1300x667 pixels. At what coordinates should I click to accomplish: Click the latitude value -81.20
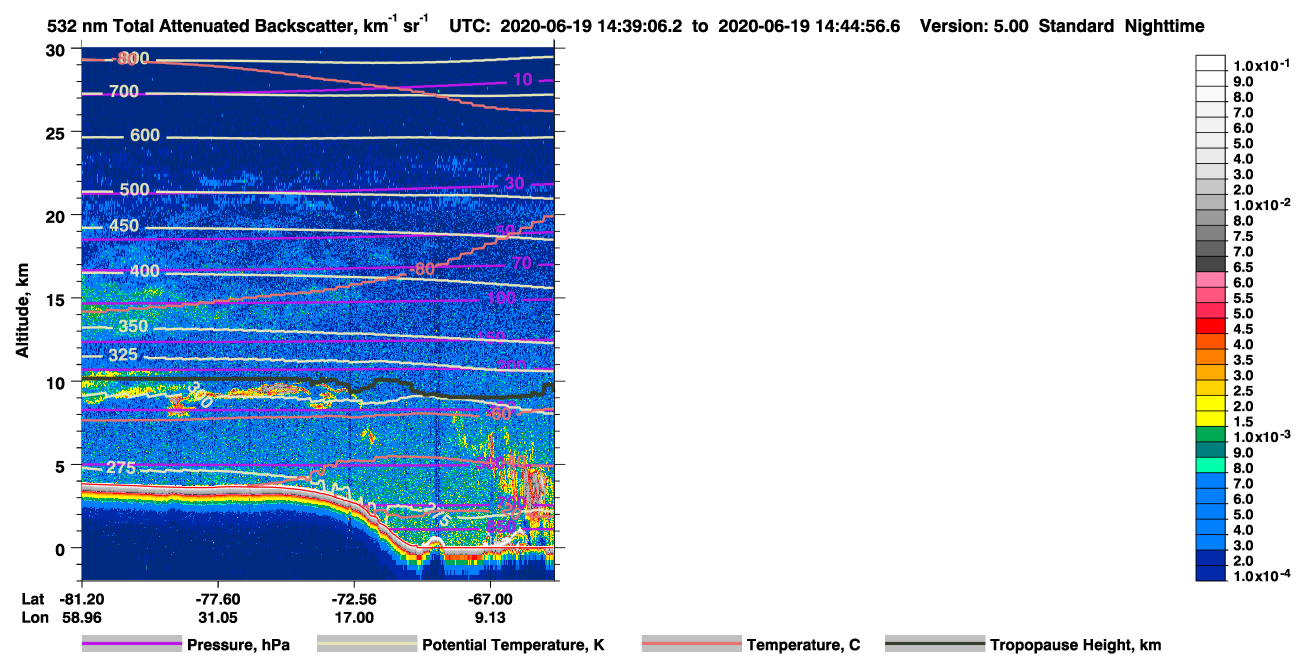pos(81,598)
